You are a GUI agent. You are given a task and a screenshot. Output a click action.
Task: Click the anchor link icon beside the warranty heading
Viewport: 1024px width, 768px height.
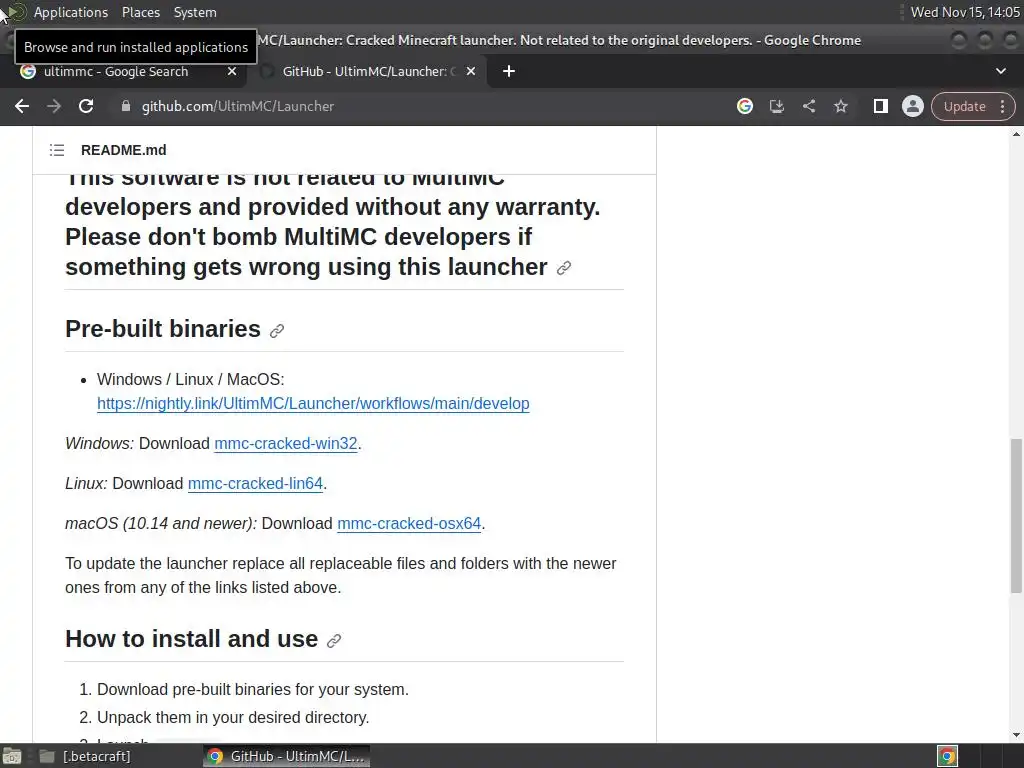[x=564, y=268]
